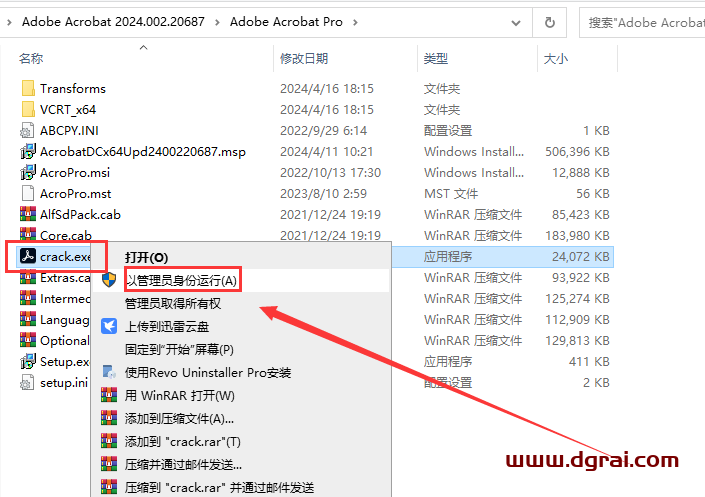Choose 打开(O) from the context menu
This screenshot has height=497, width=705.
pos(147,258)
